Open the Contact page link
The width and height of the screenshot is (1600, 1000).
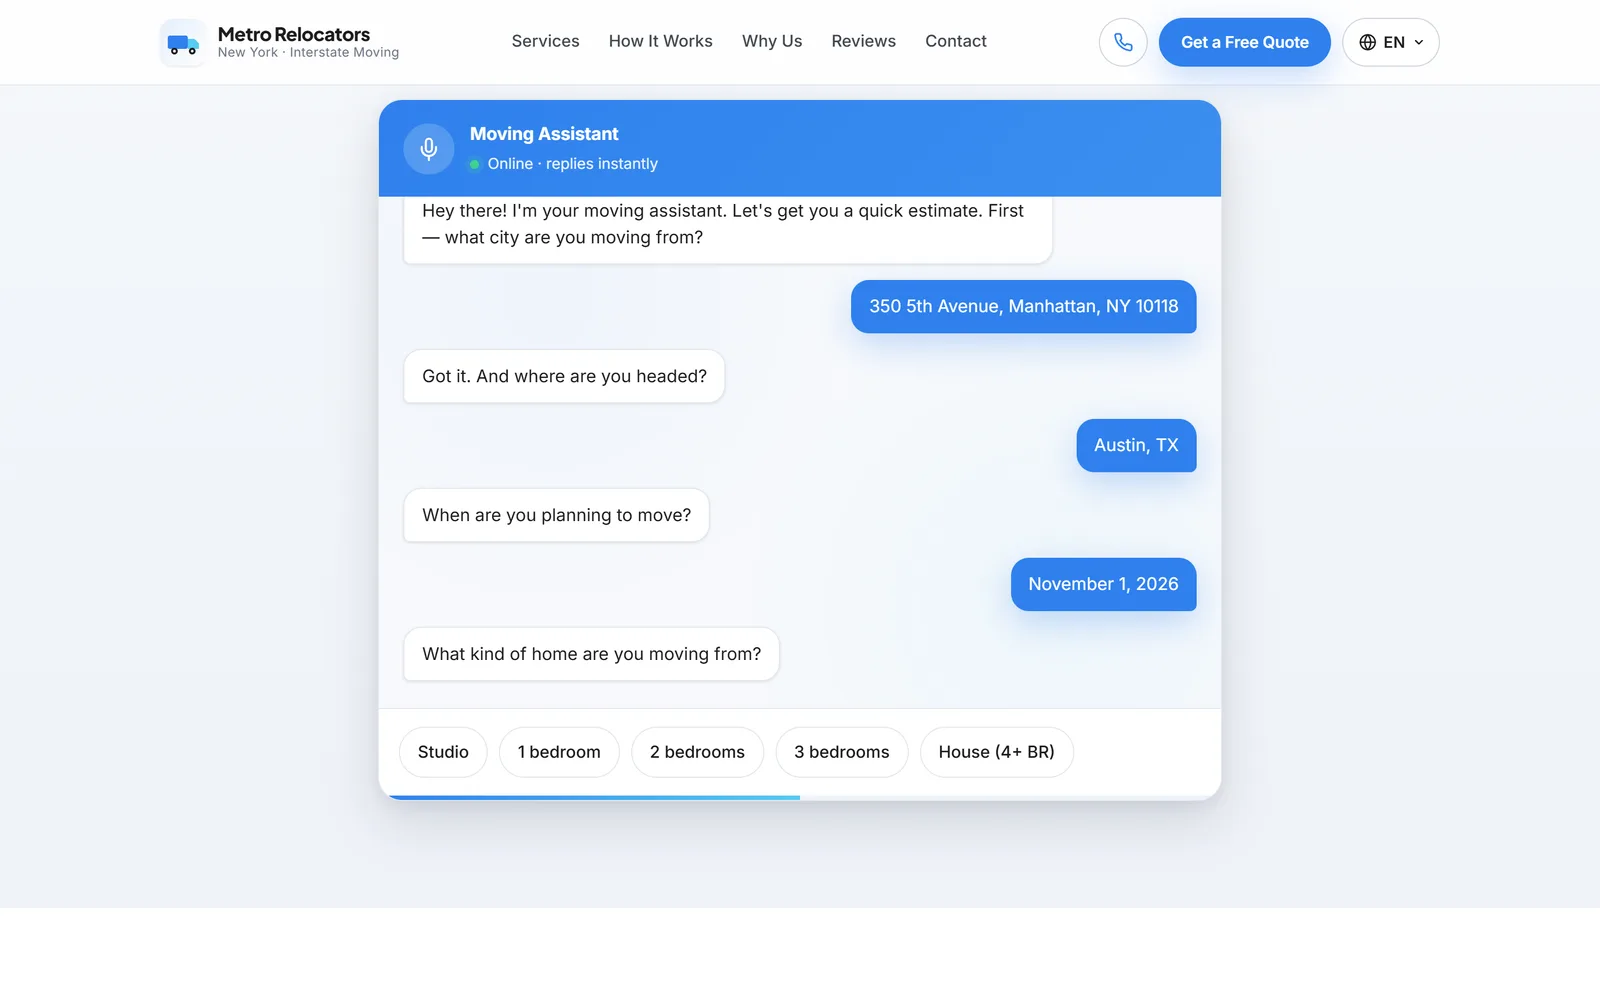956,41
